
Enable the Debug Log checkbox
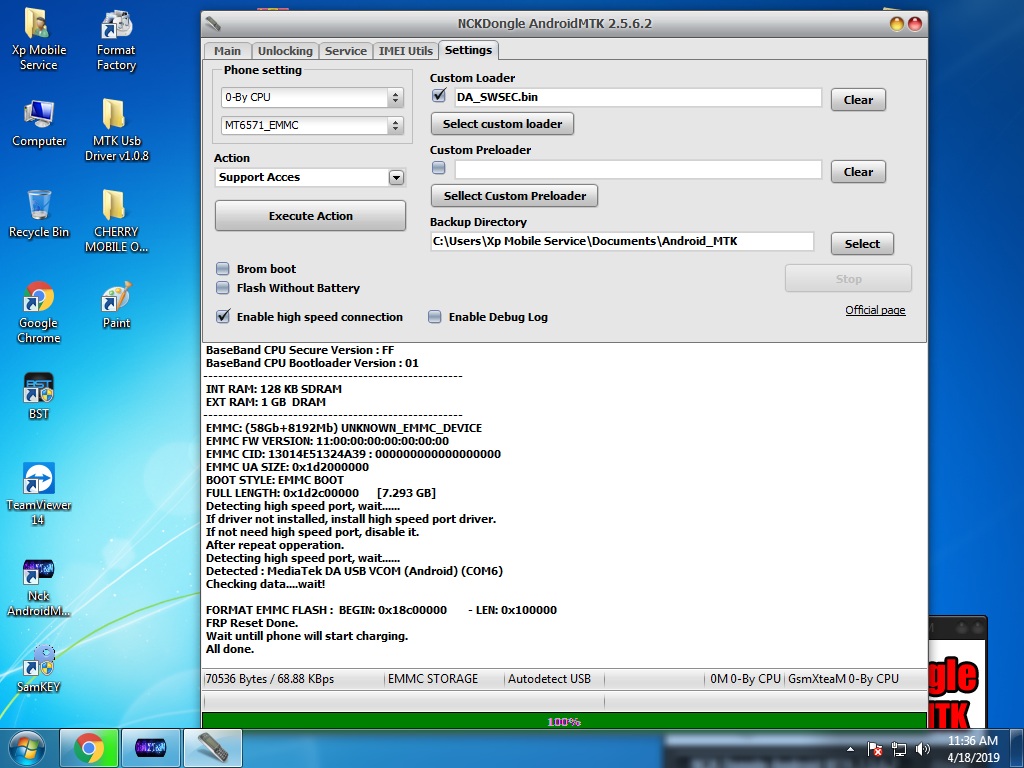coord(434,317)
